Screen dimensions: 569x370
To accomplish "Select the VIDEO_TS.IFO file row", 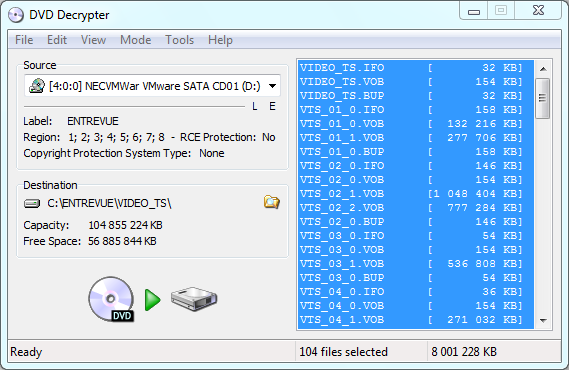I will (416, 67).
